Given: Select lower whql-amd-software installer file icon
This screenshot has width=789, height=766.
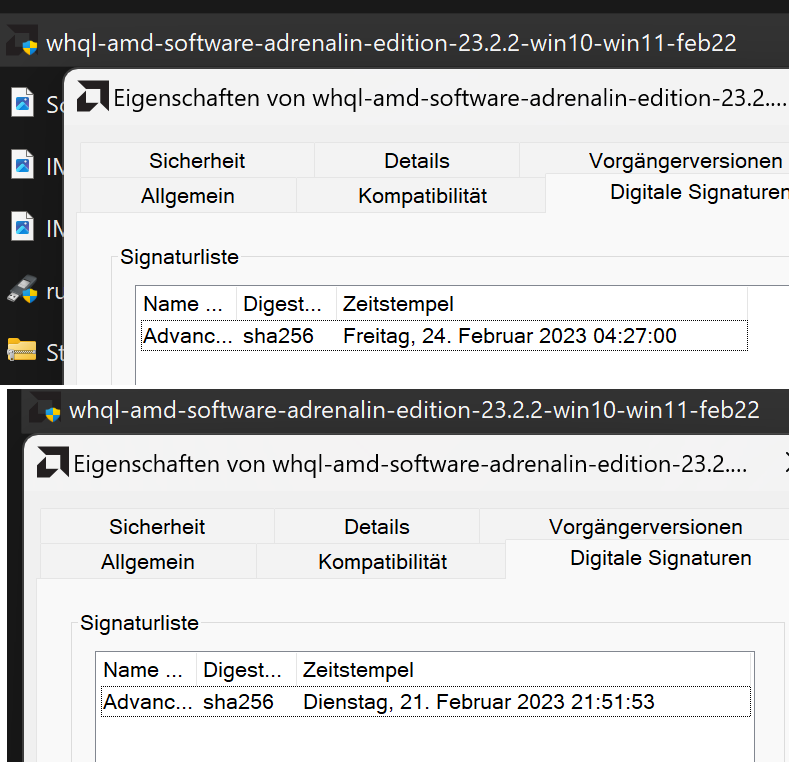Looking at the screenshot, I should tap(45, 408).
